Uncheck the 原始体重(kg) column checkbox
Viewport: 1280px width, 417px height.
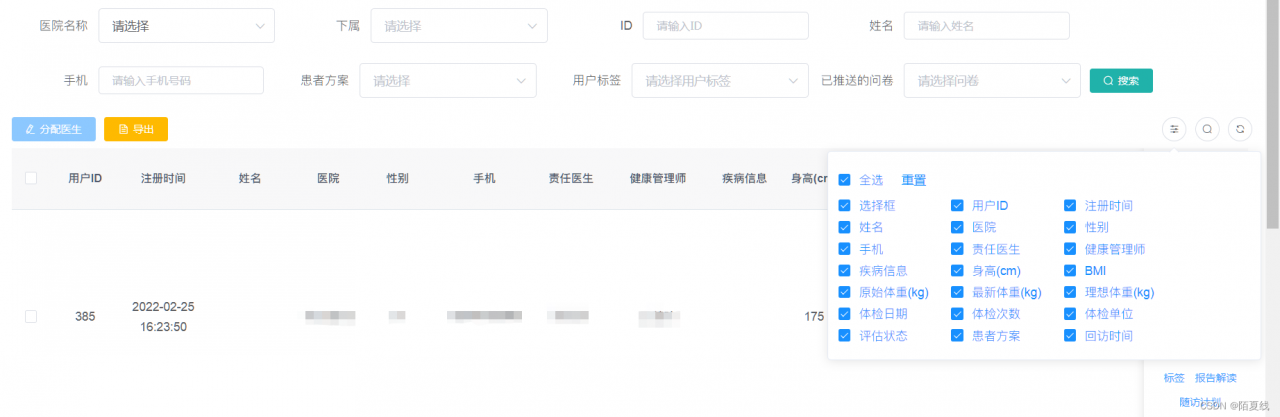click(x=845, y=293)
